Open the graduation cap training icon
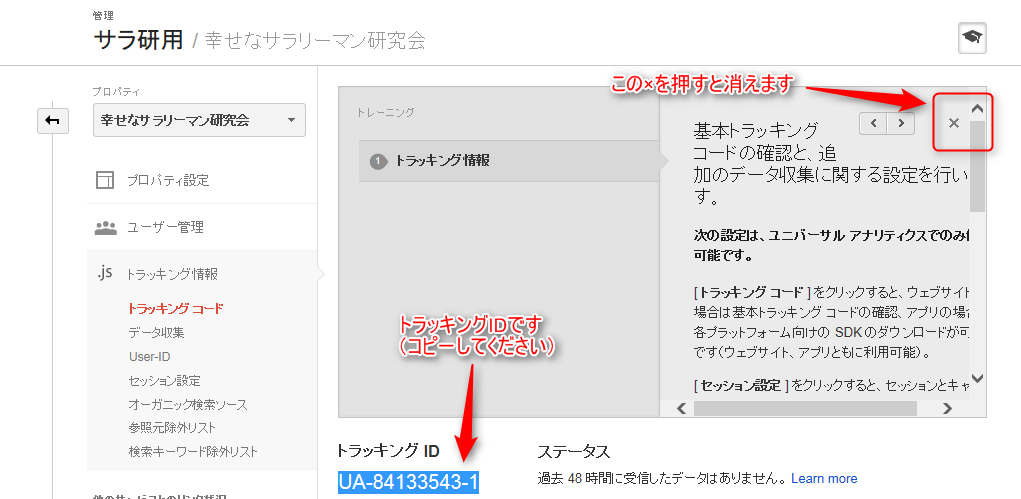Viewport: 1021px width, 499px height. (972, 38)
